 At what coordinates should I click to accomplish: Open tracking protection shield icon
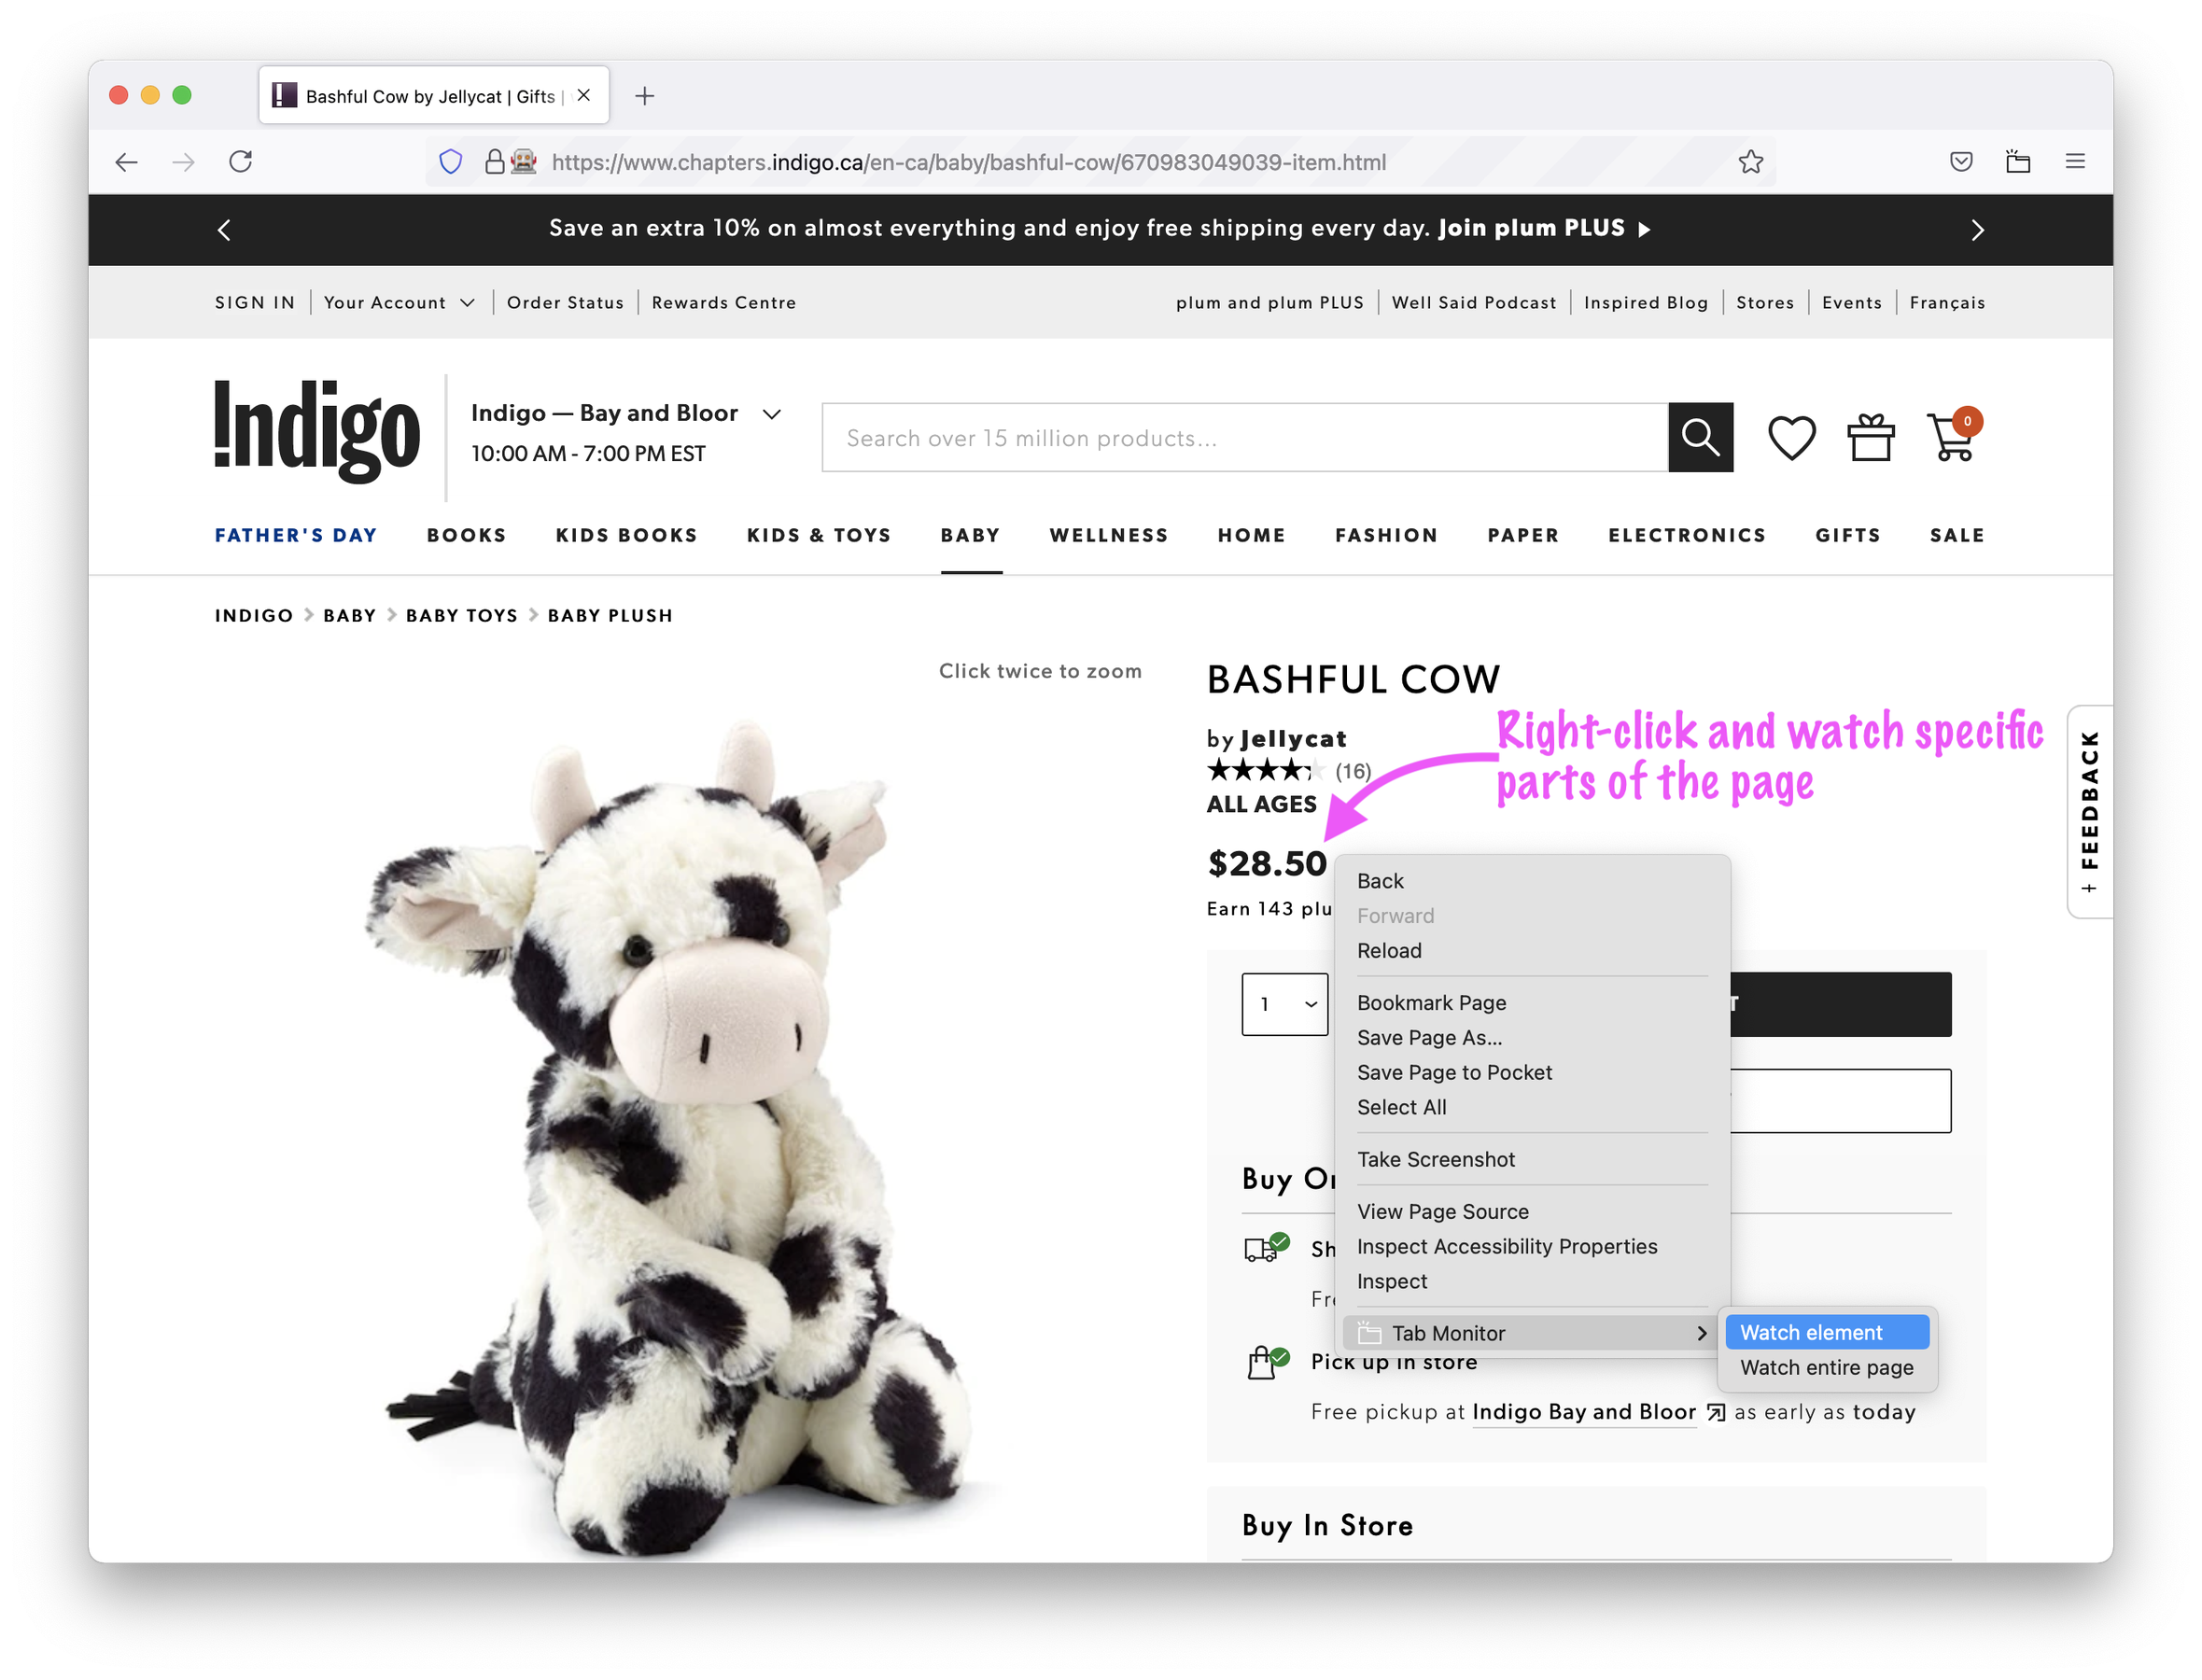[x=451, y=162]
